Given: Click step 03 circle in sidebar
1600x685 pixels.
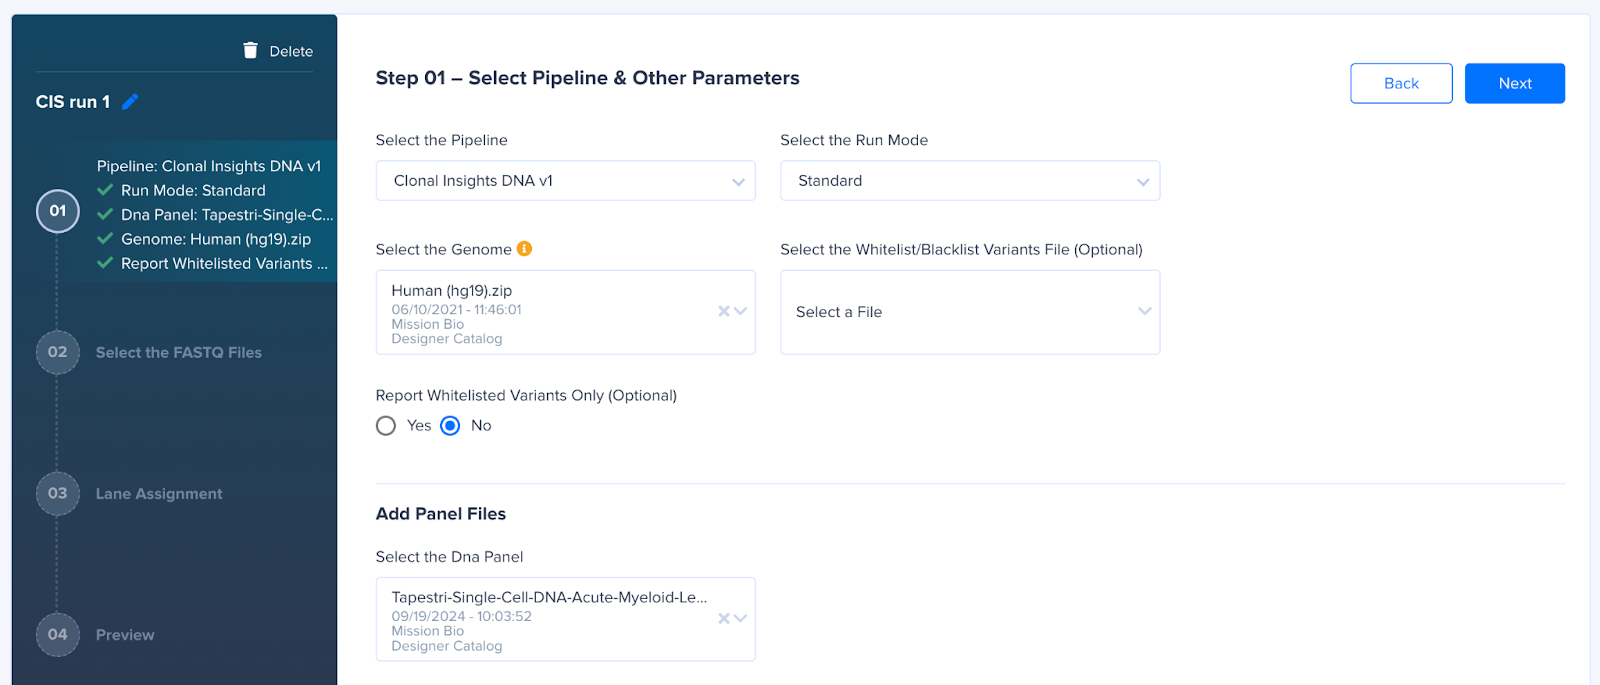Looking at the screenshot, I should coord(58,493).
